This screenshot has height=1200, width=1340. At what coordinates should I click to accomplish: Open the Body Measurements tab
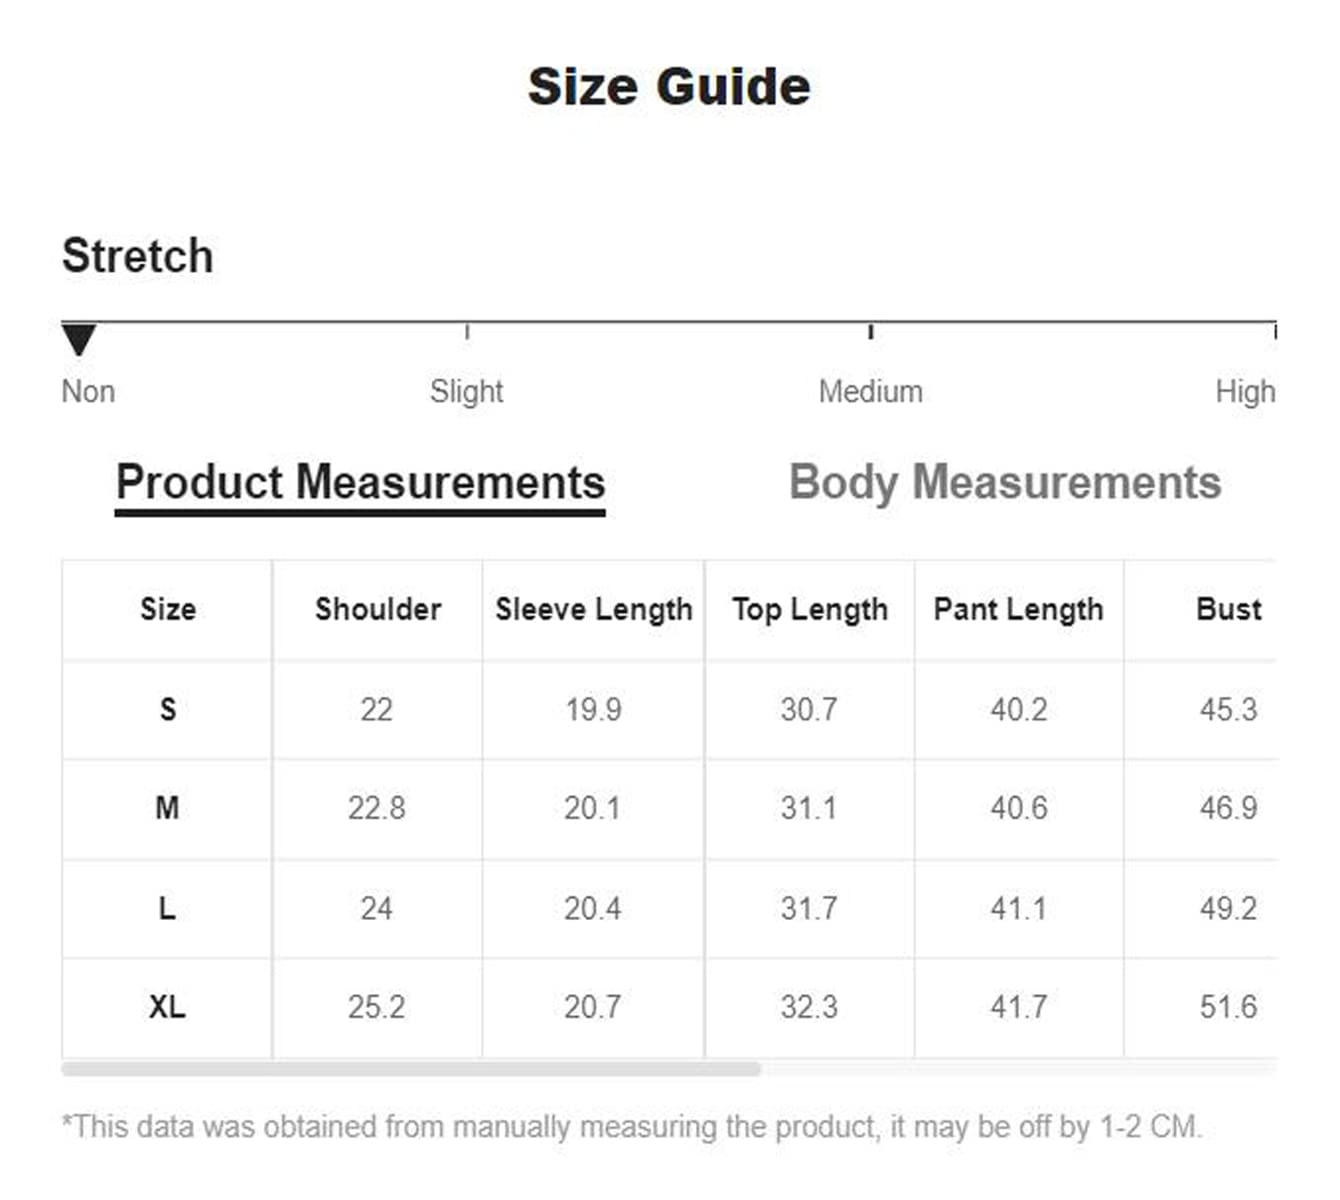(x=1005, y=483)
